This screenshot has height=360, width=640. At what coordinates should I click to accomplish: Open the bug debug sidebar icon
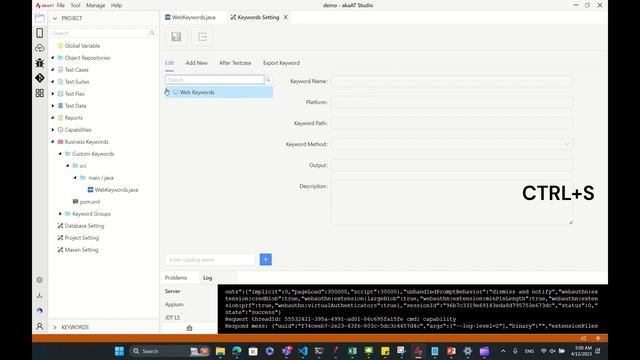(40, 63)
